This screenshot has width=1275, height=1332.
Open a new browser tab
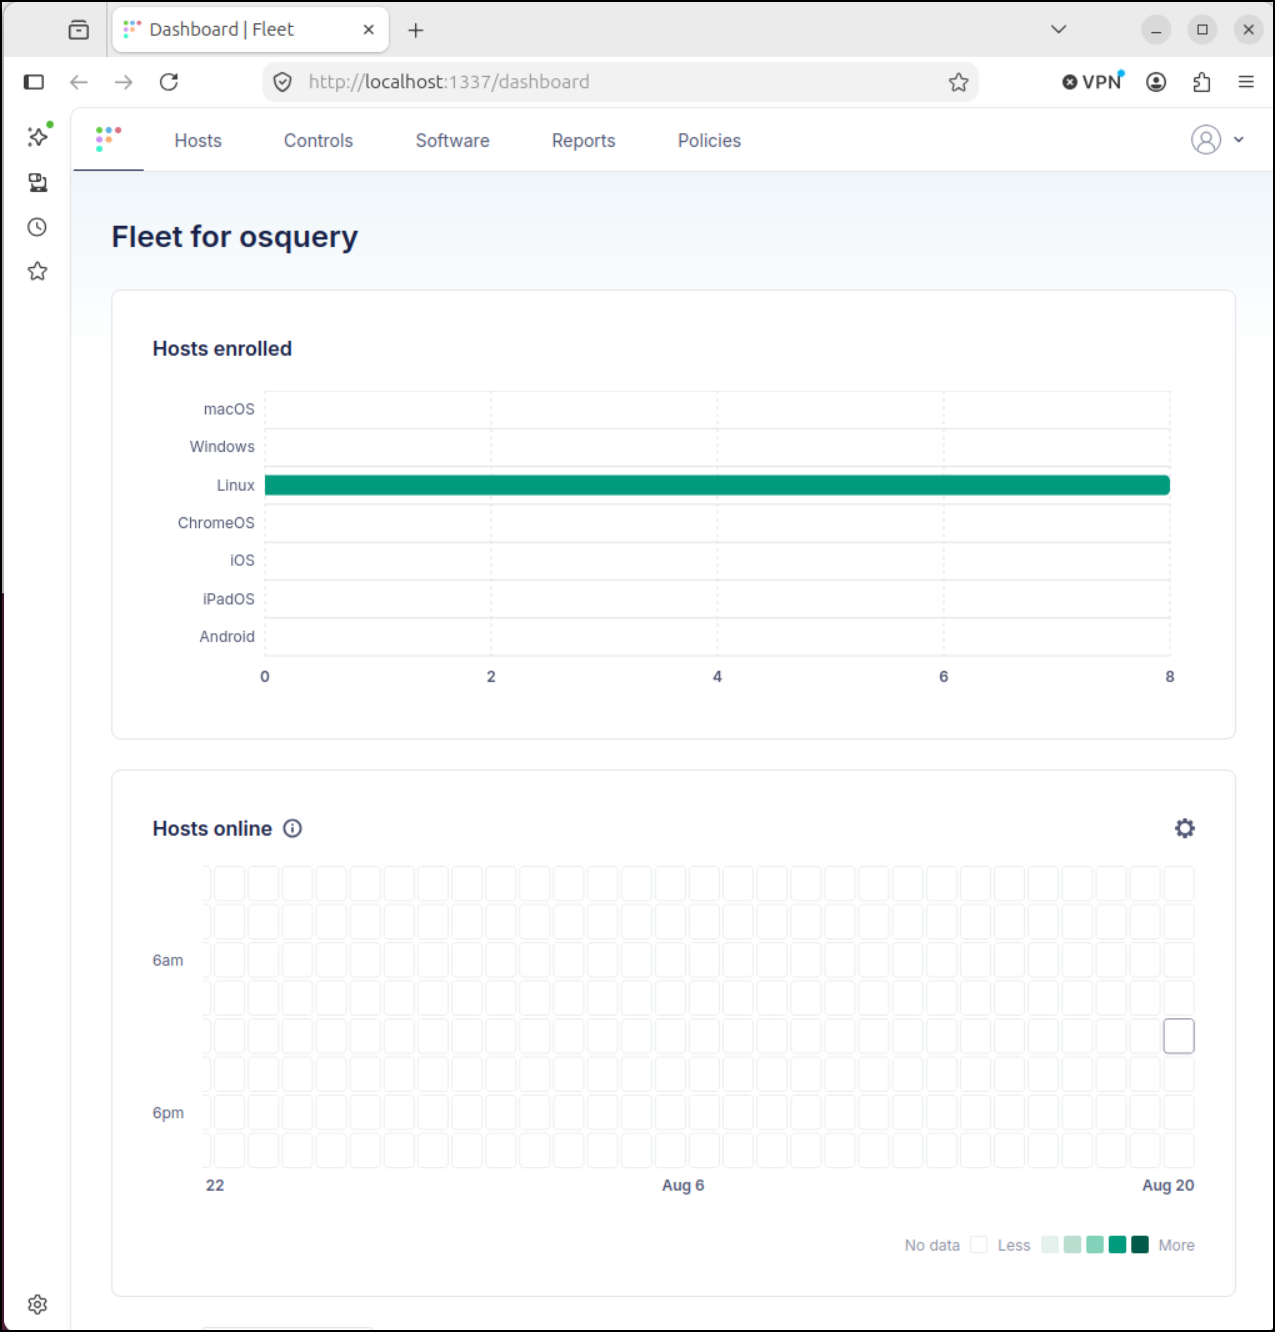tap(416, 30)
